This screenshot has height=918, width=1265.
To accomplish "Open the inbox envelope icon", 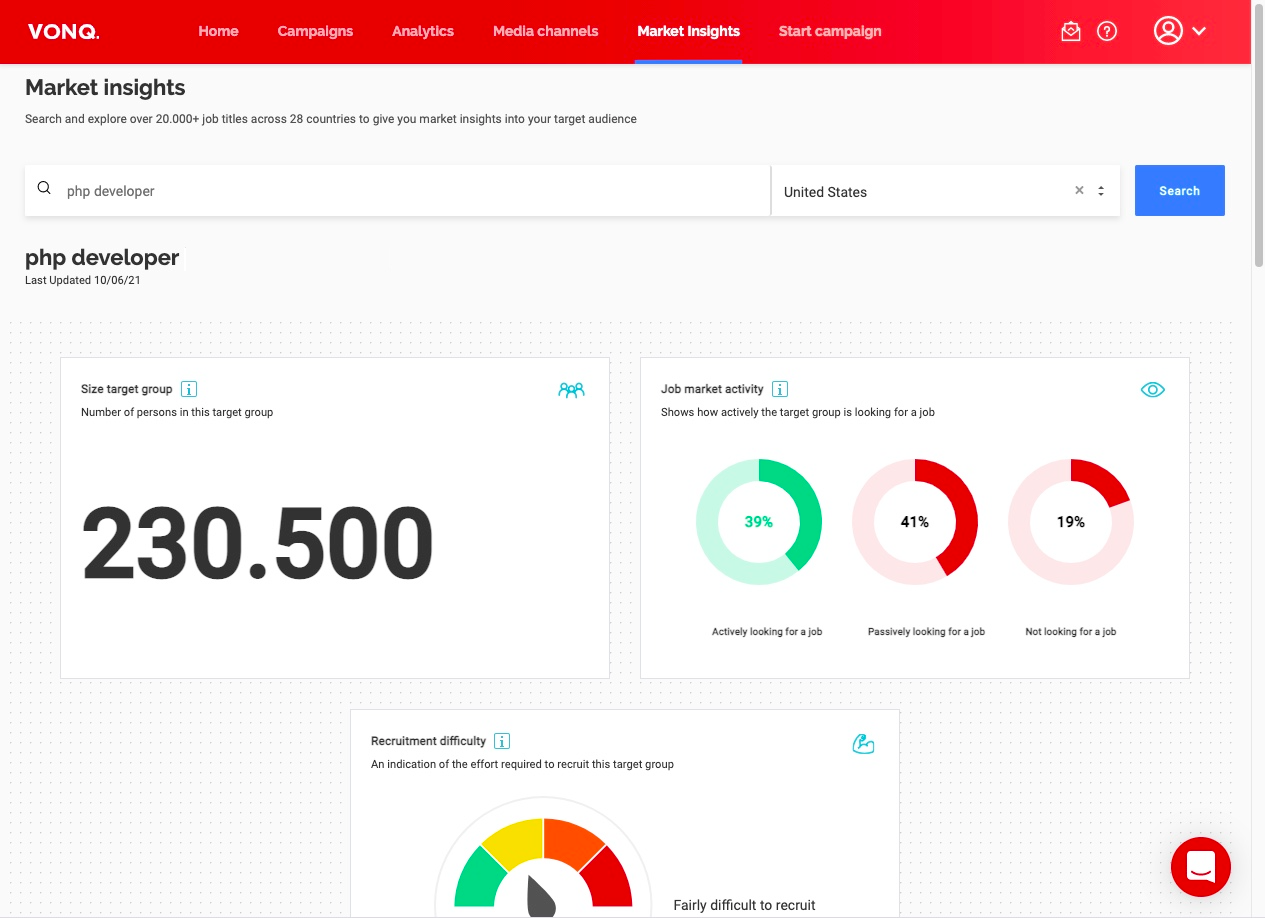I will point(1071,31).
